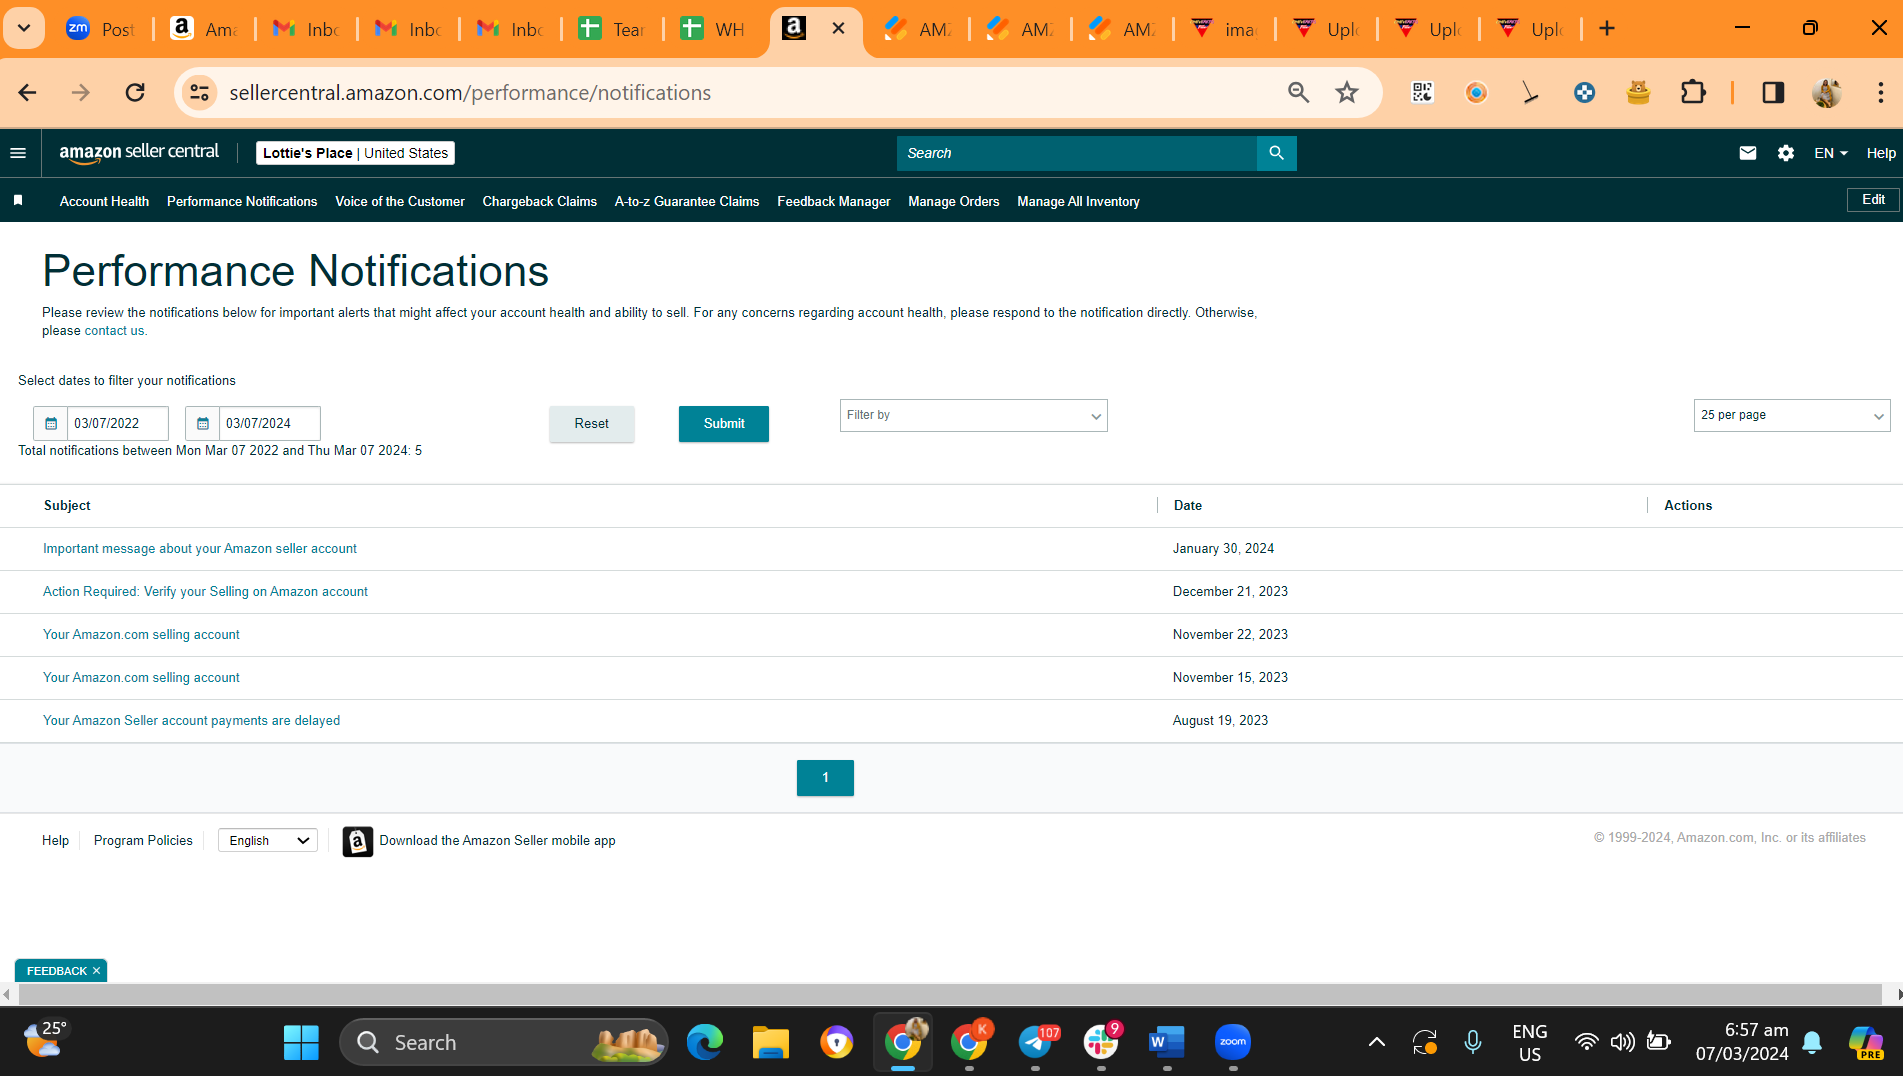The height and width of the screenshot is (1076, 1903).
Task: View site information icon in address bar
Action: pos(199,93)
